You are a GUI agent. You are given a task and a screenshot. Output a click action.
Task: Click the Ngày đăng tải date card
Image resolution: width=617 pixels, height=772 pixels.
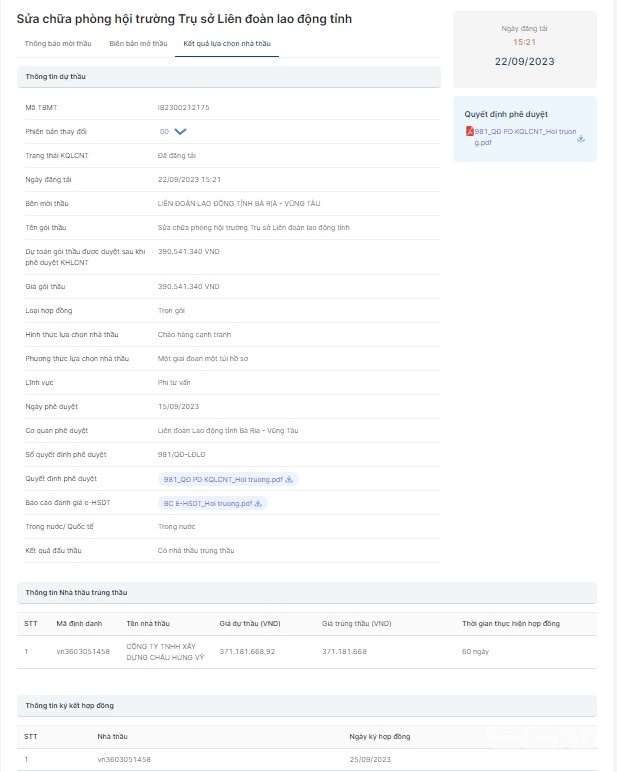[525, 50]
